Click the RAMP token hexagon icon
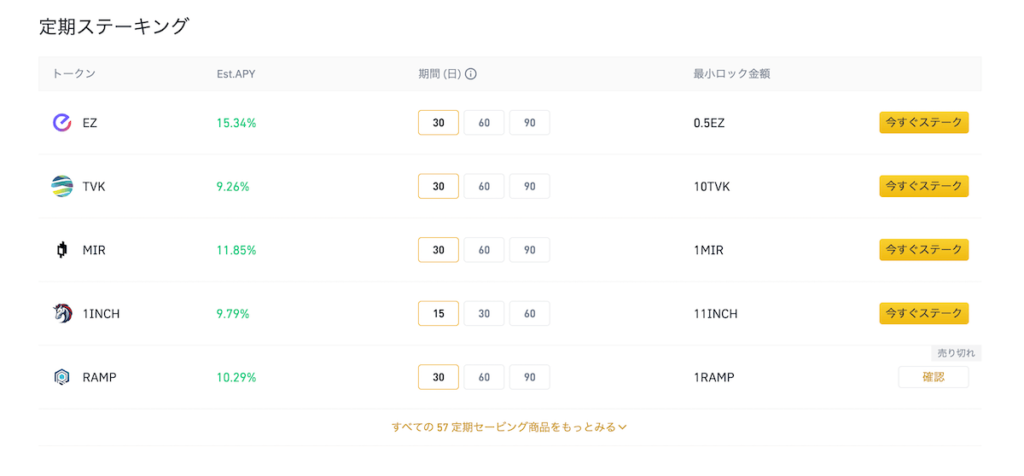Screen dimensions: 1024x476 coord(61,377)
